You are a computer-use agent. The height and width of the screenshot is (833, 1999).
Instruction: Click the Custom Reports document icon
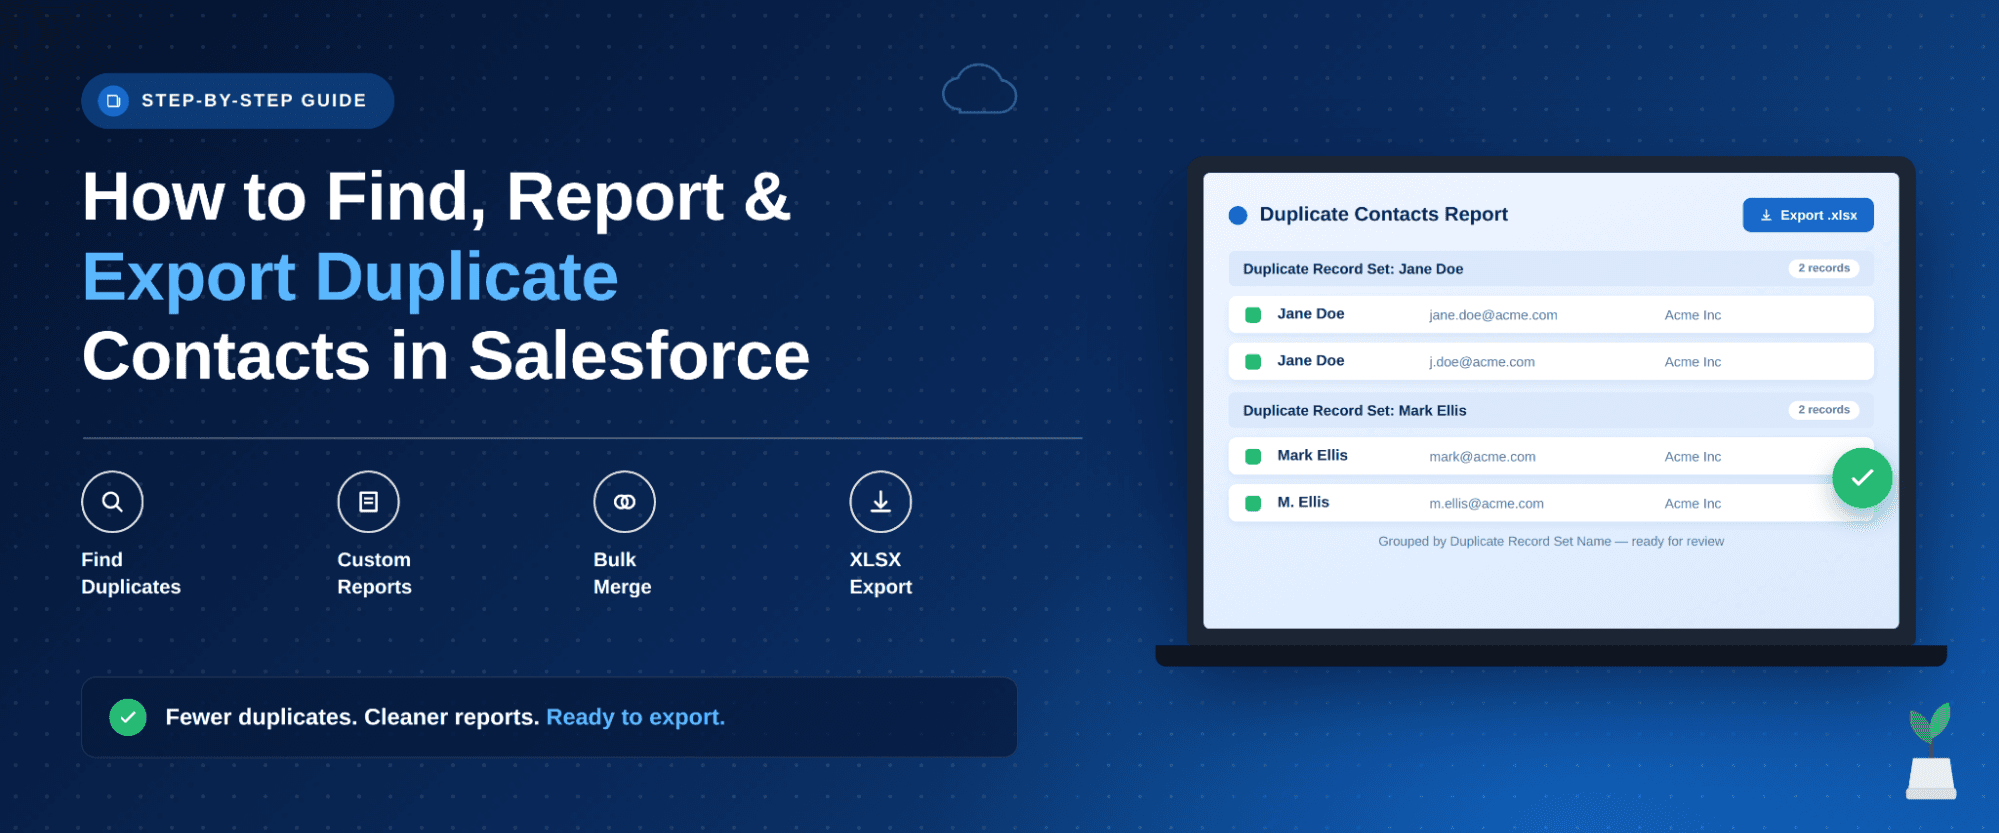click(368, 502)
